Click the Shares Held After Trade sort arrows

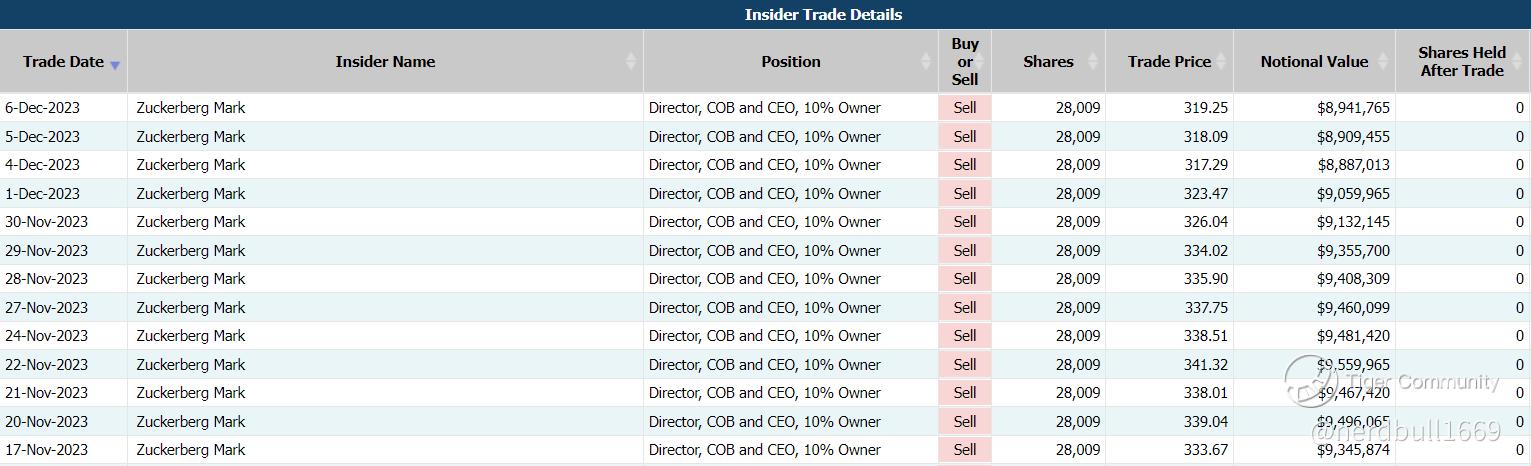tap(1520, 62)
